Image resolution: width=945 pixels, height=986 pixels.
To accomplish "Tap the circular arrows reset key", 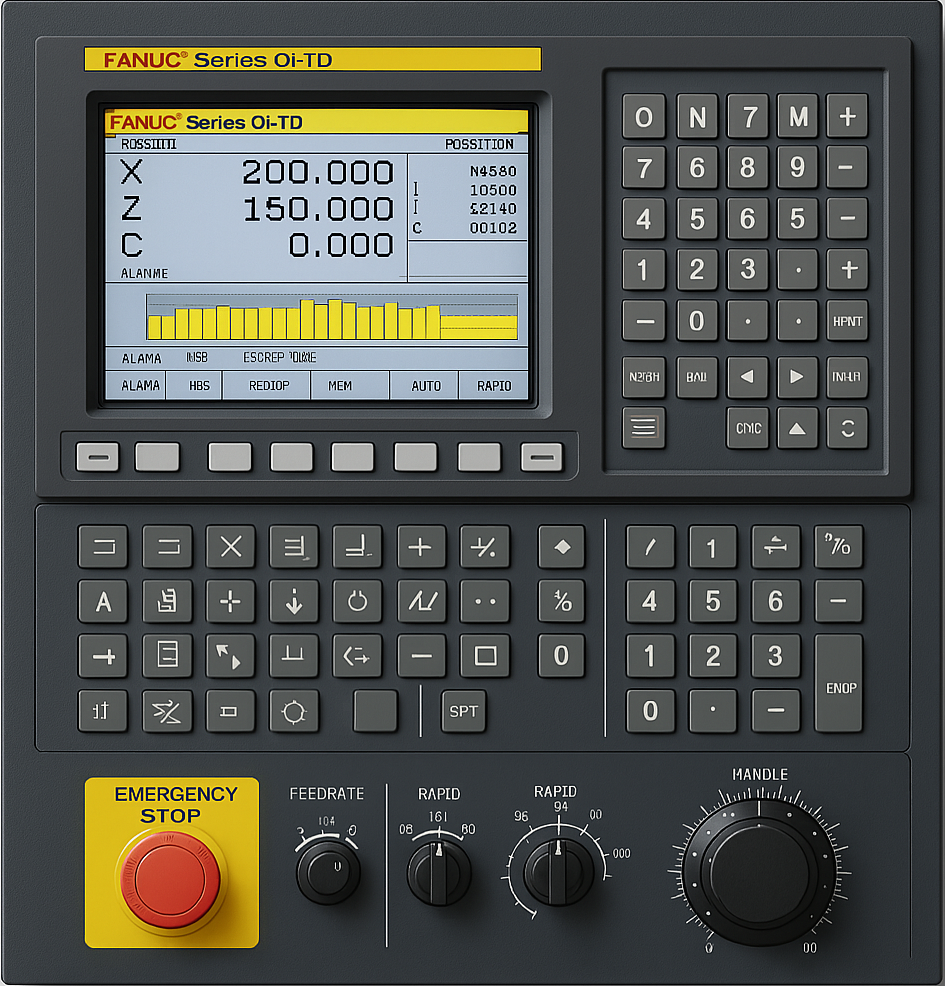I will coord(847,428).
